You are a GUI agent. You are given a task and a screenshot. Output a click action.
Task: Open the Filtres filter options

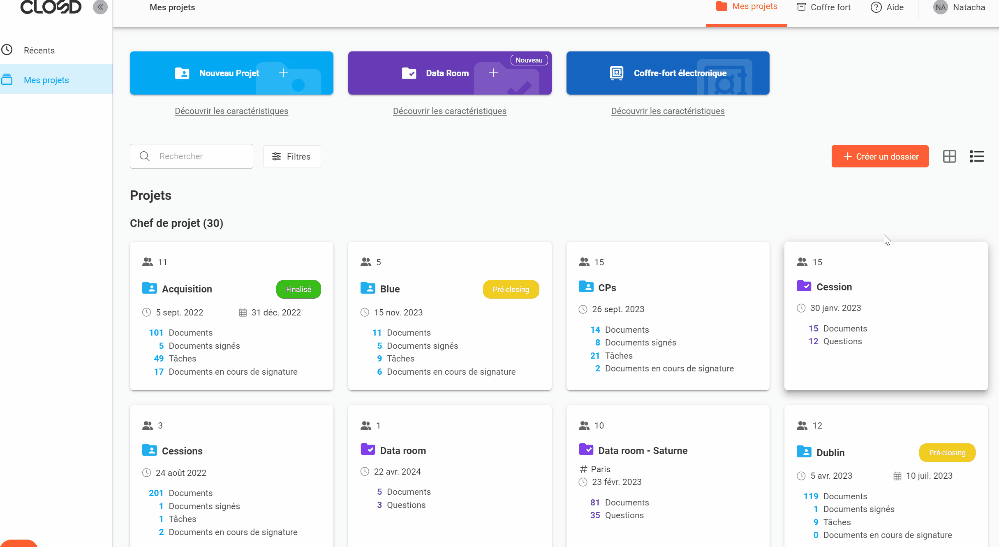[x=292, y=156]
